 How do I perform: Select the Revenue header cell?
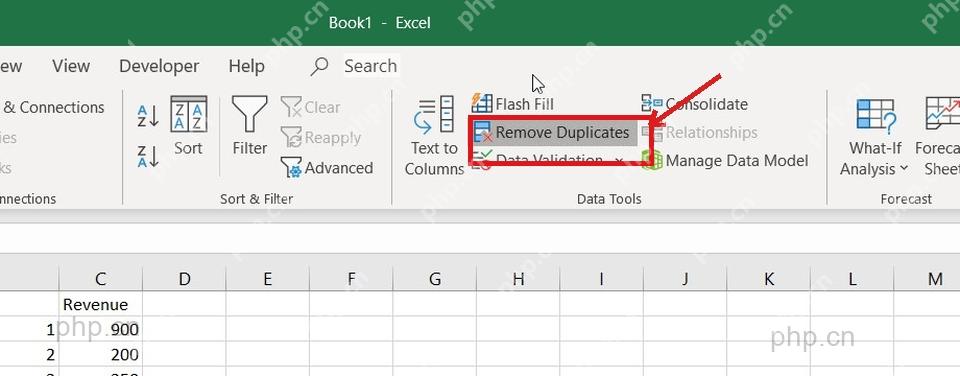[x=100, y=304]
